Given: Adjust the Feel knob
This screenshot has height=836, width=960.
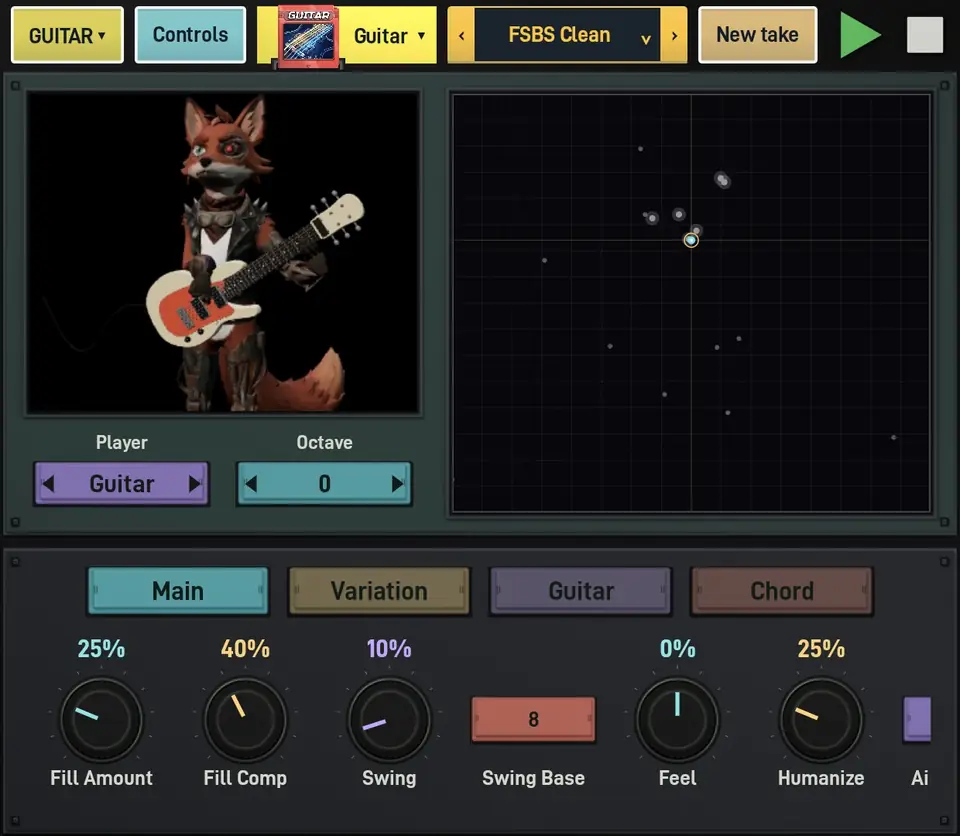Looking at the screenshot, I should point(677,719).
